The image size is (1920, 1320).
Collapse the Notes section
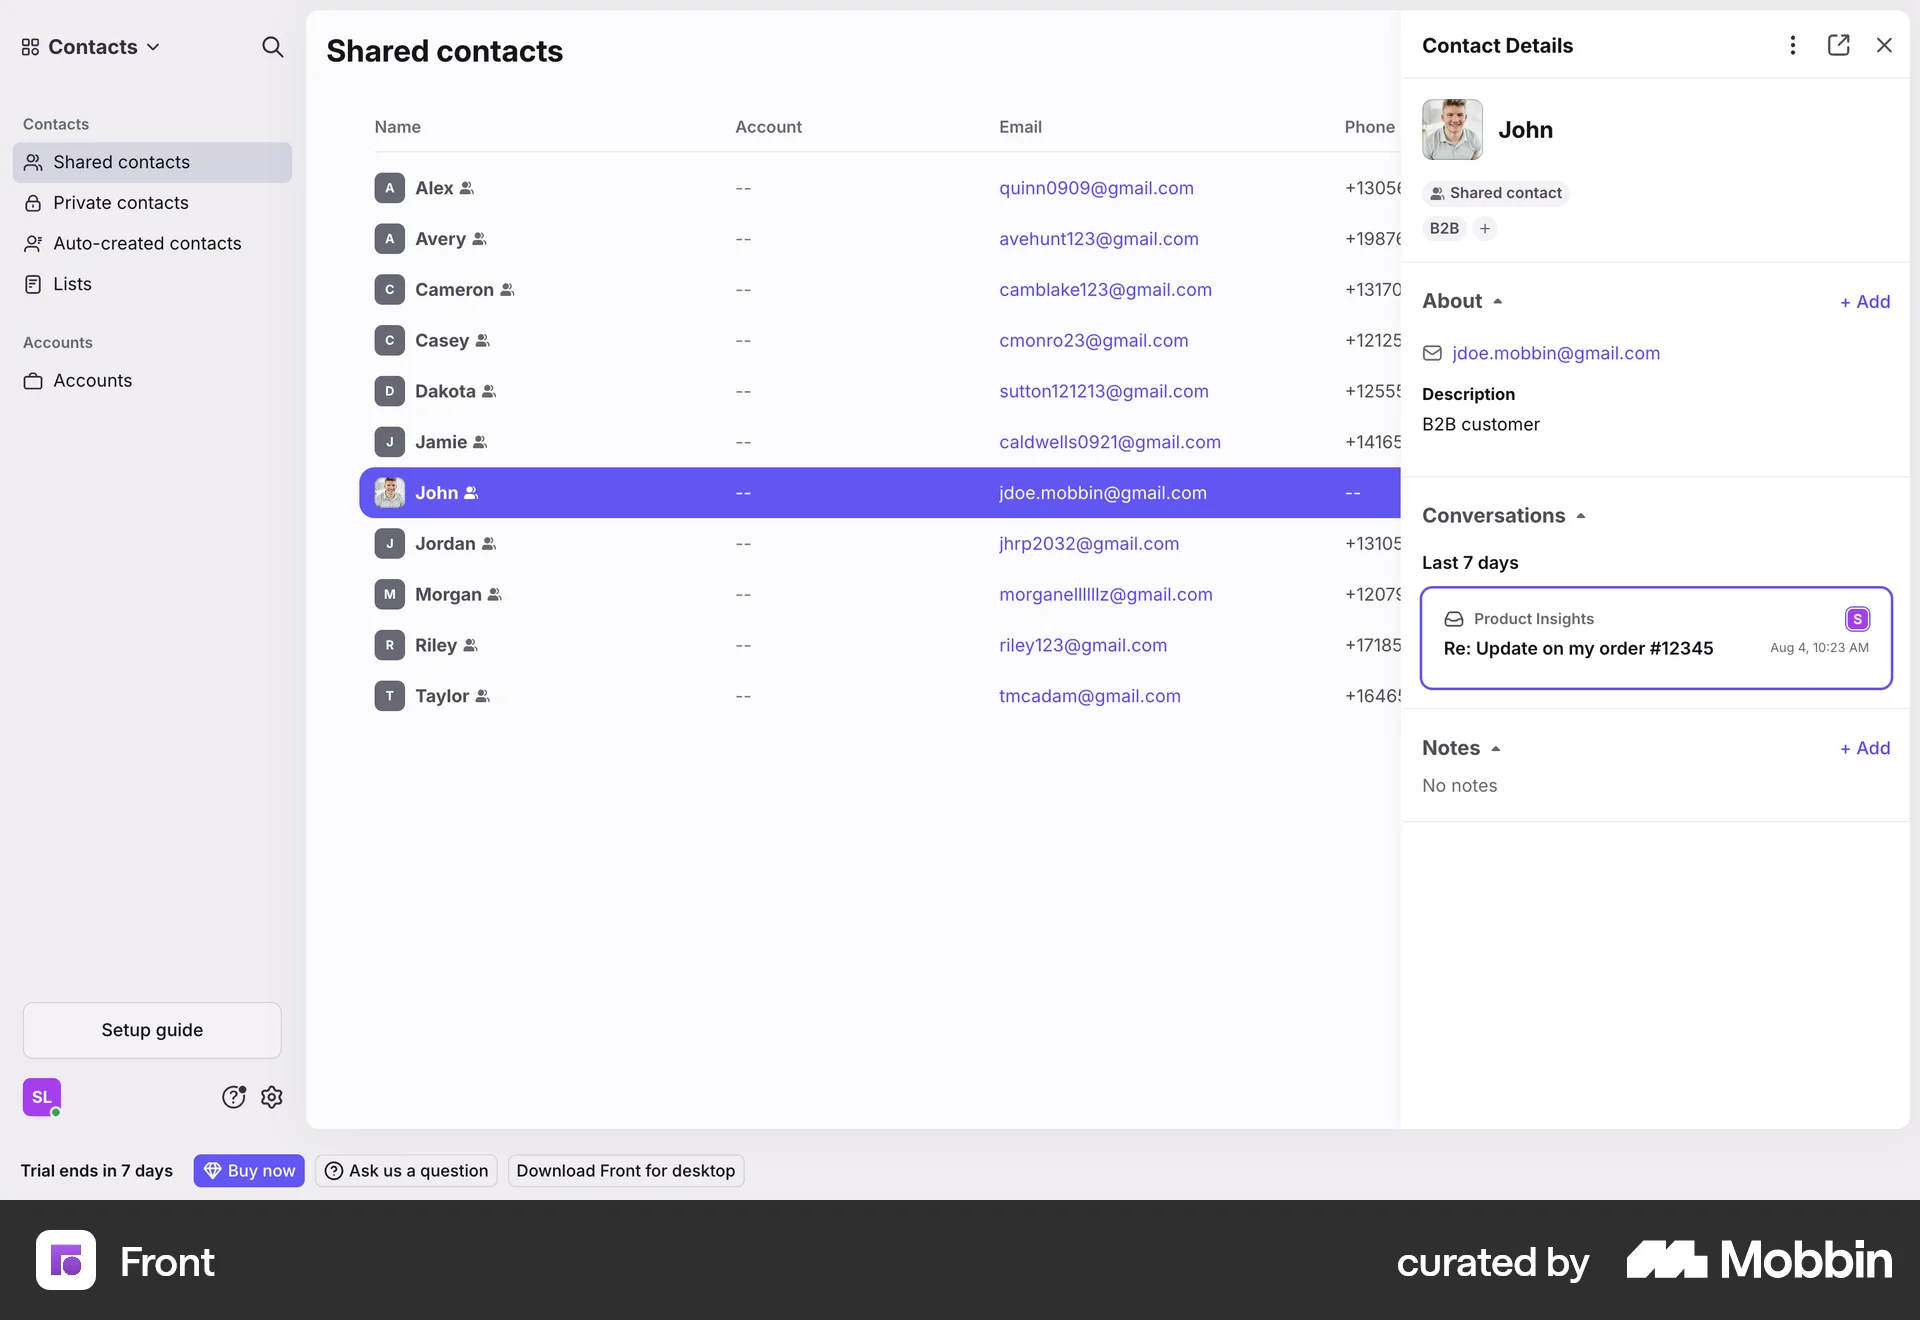pos(1496,748)
